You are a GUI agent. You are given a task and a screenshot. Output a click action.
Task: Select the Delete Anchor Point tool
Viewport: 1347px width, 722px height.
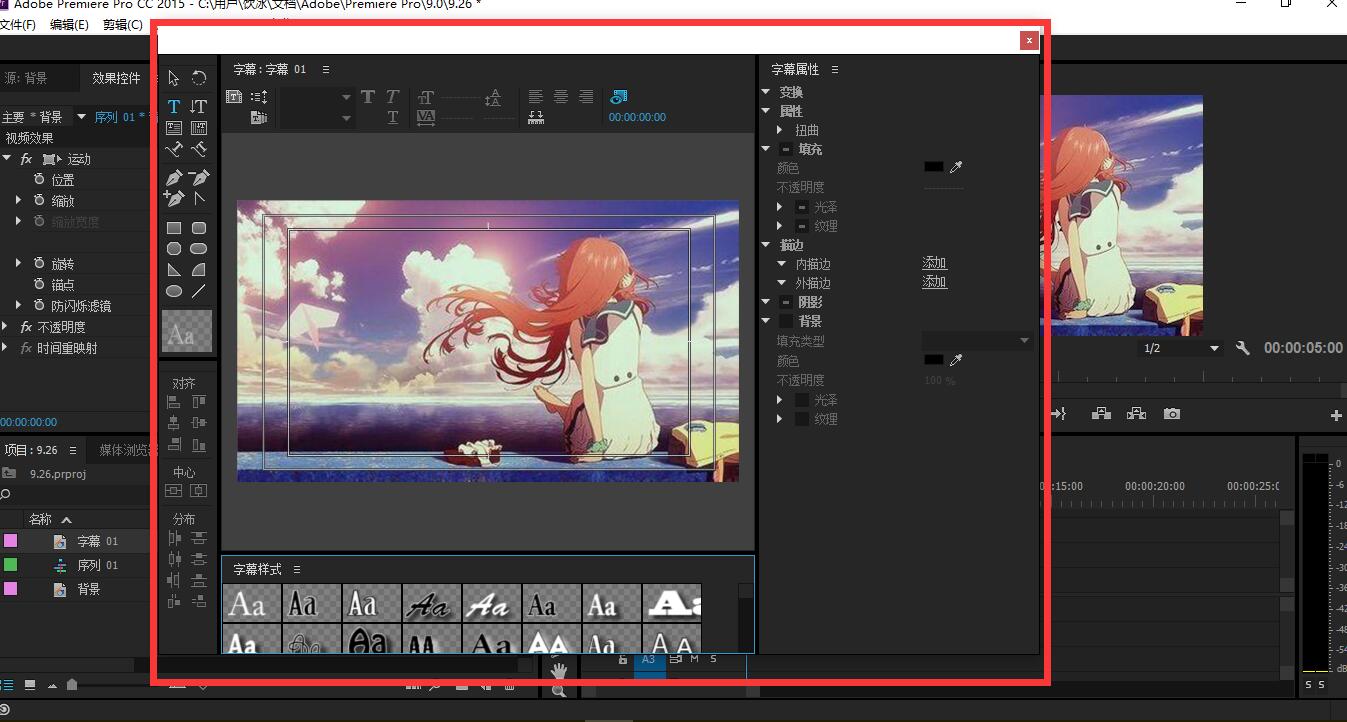199,177
